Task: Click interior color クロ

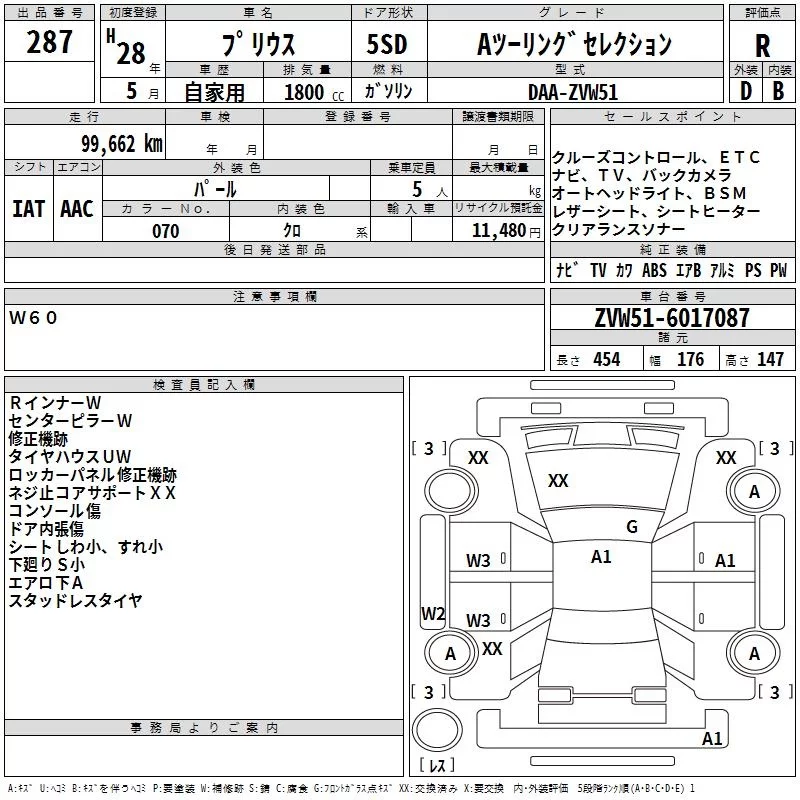Action: 292,231
